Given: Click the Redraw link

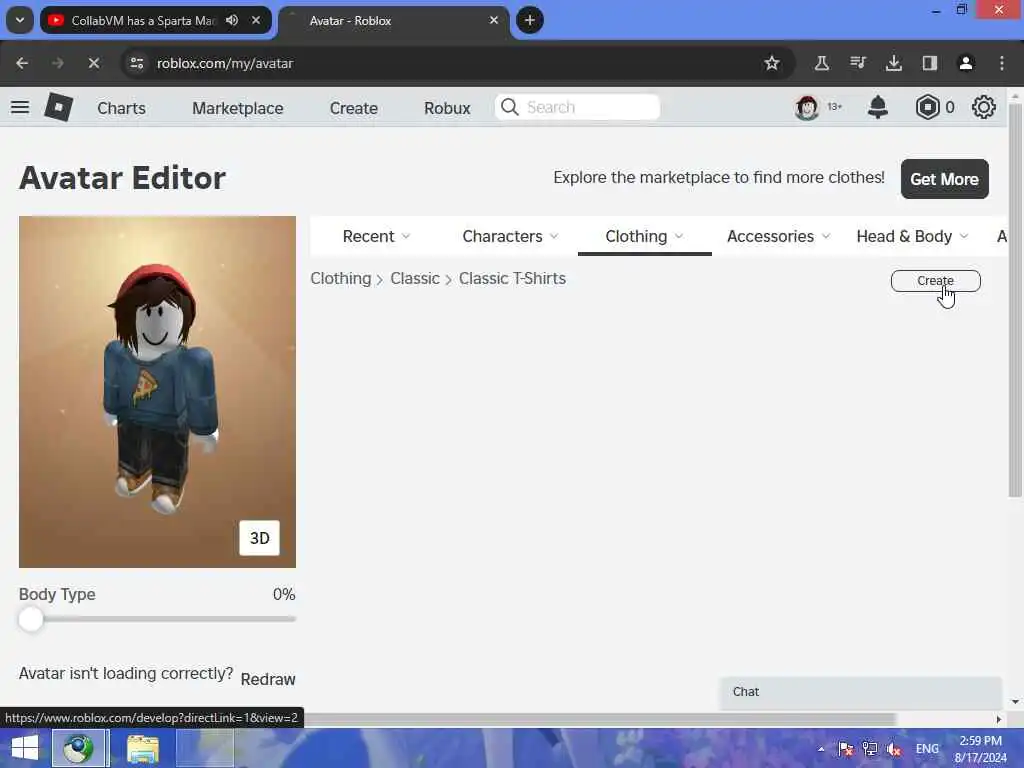Looking at the screenshot, I should coord(268,679).
